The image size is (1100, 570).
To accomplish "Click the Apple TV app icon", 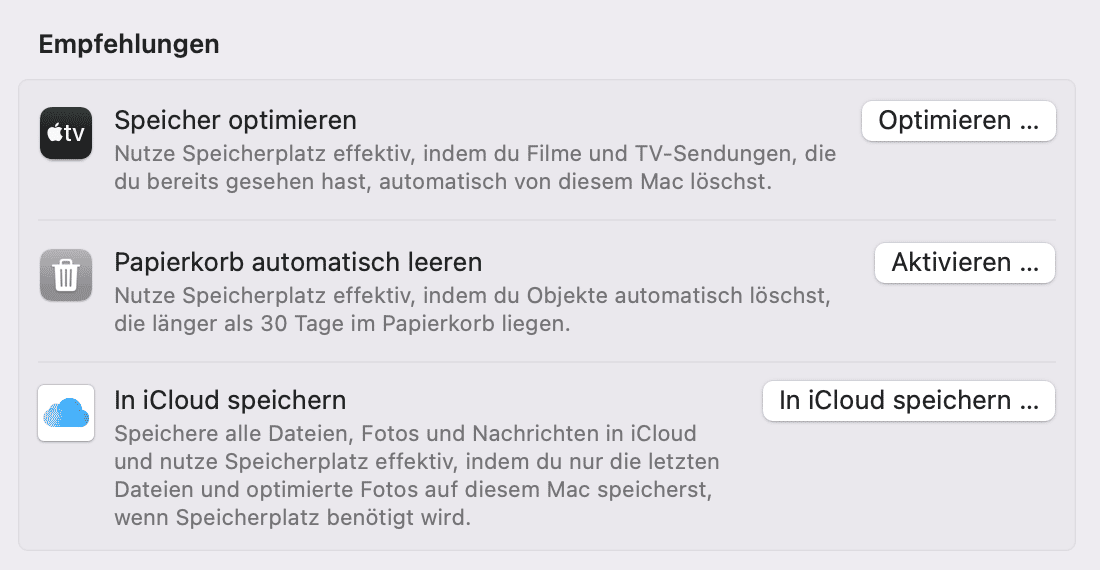I will coord(66,133).
